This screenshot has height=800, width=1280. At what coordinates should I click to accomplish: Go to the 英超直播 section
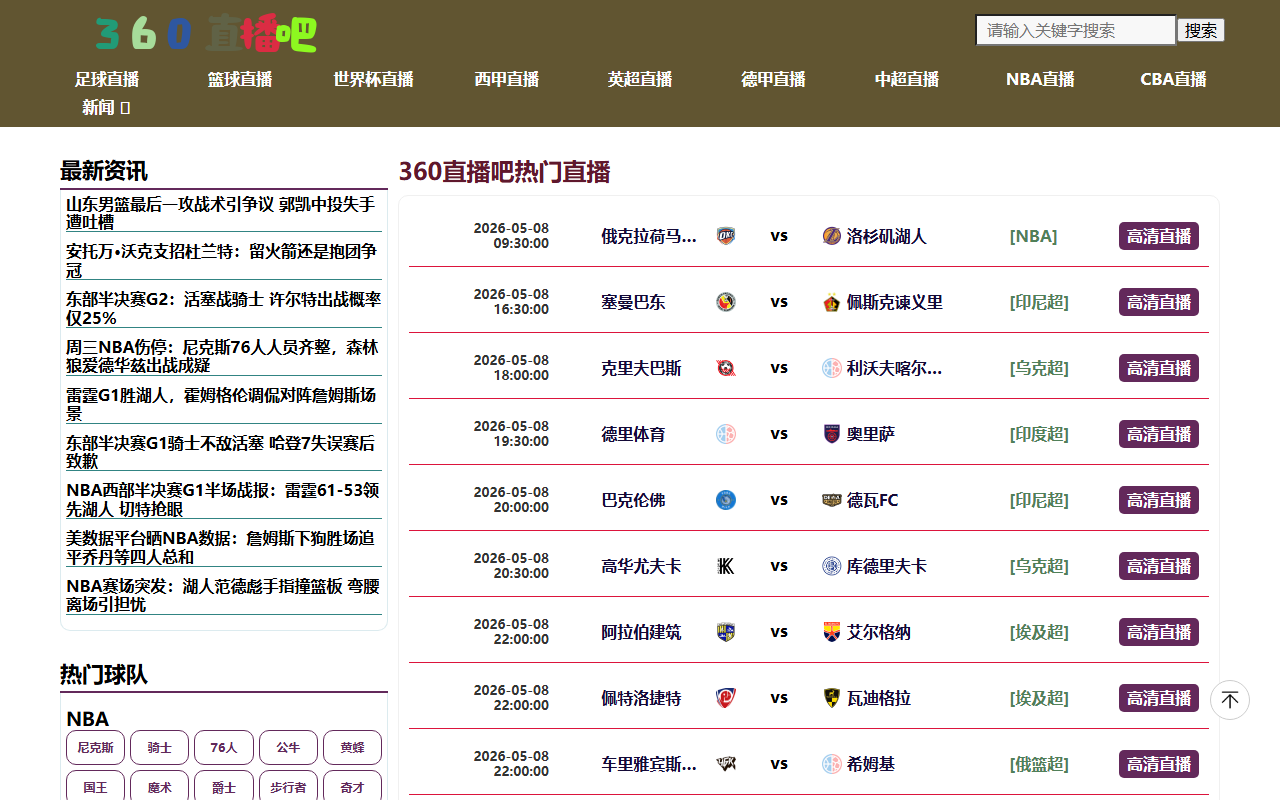(x=640, y=79)
